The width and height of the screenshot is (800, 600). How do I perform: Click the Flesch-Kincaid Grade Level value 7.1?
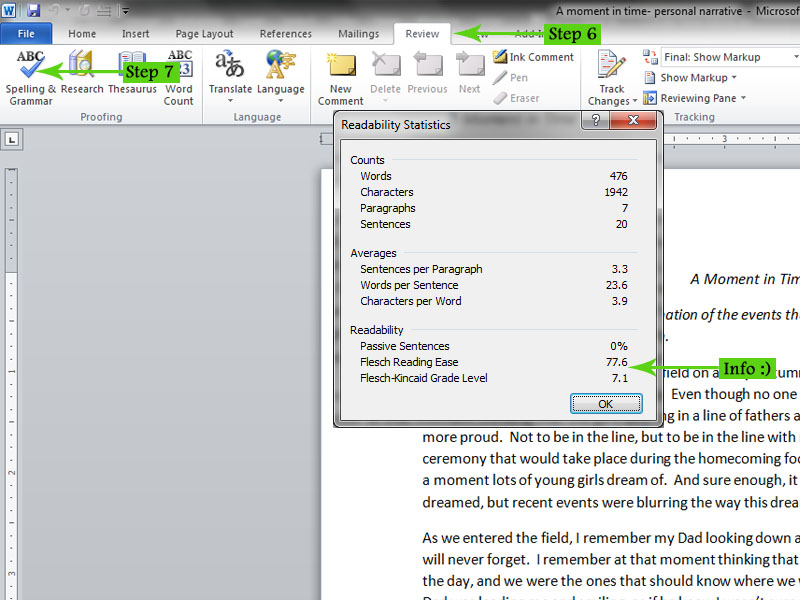620,378
